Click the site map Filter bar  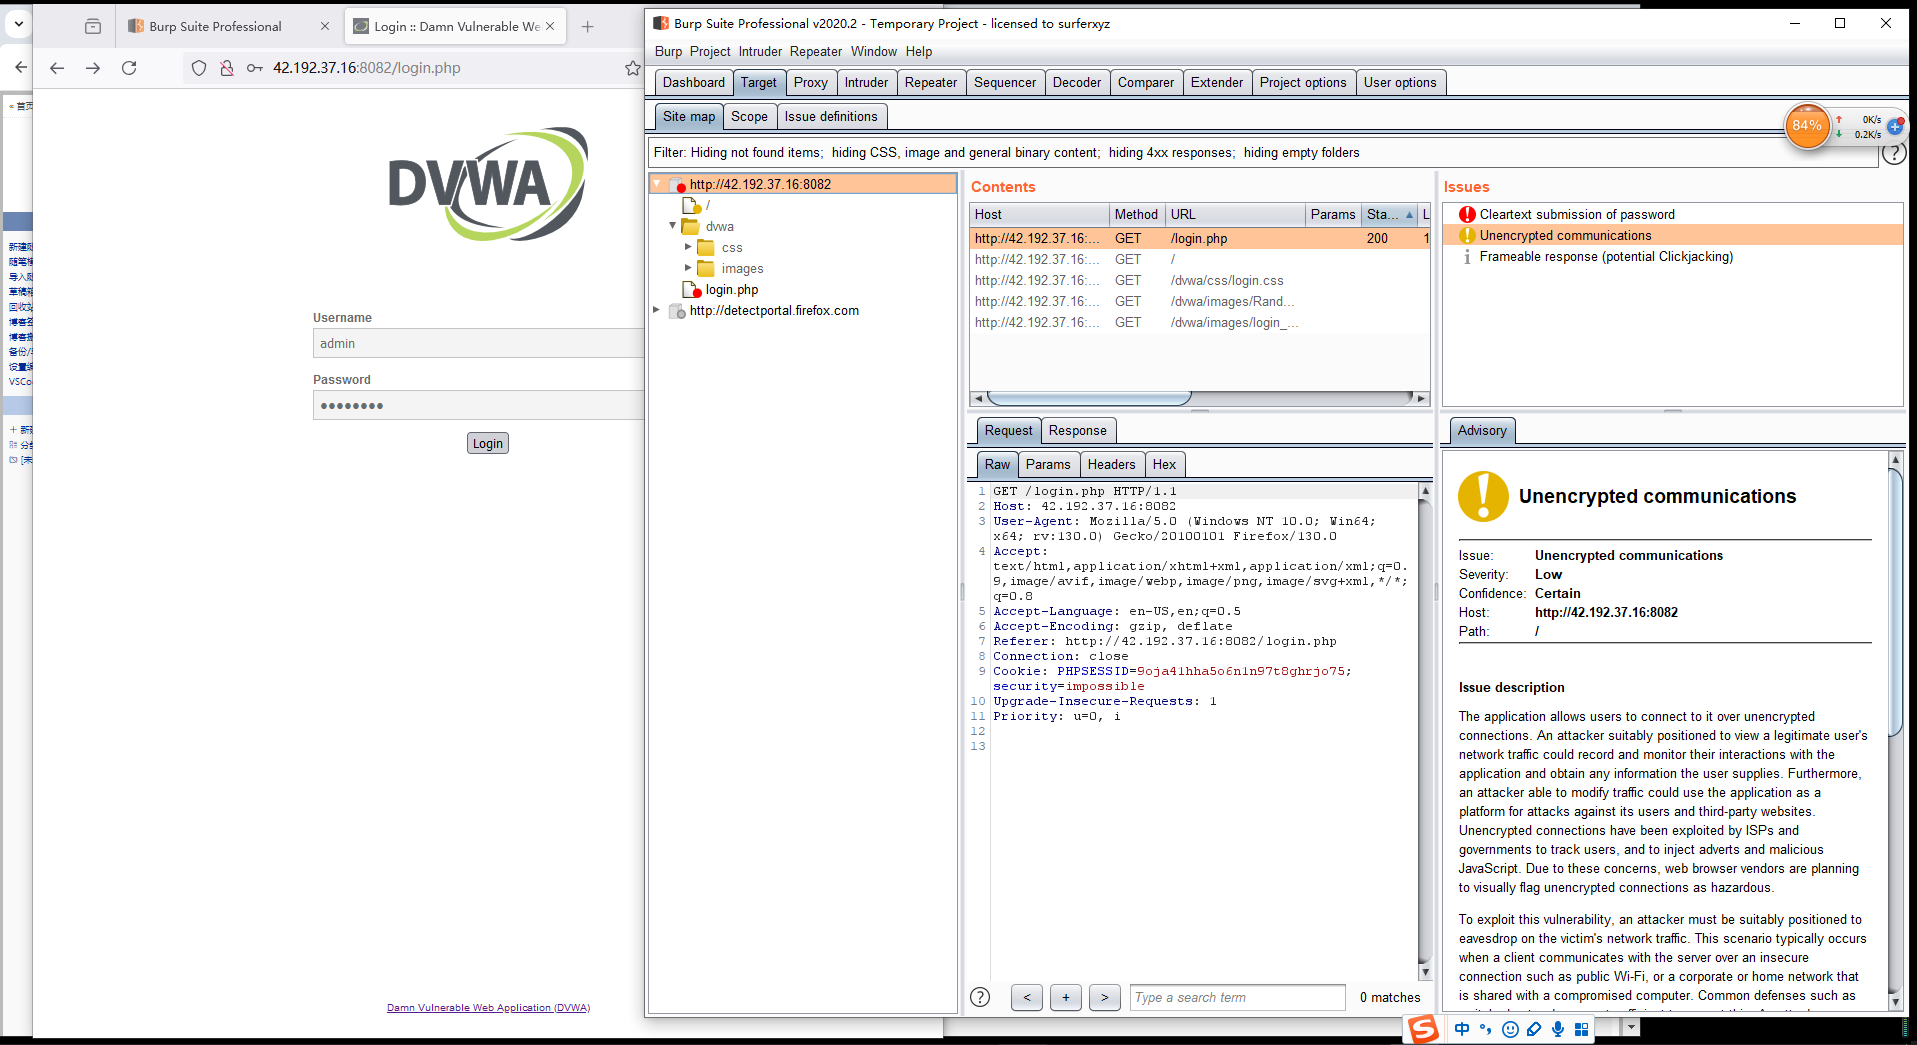[1265, 153]
